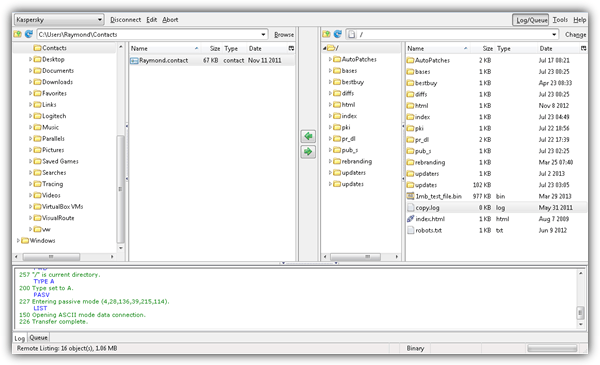Open the Kaspersky site dropdown
This screenshot has width=600, height=365.
pyautogui.click(x=99, y=20)
